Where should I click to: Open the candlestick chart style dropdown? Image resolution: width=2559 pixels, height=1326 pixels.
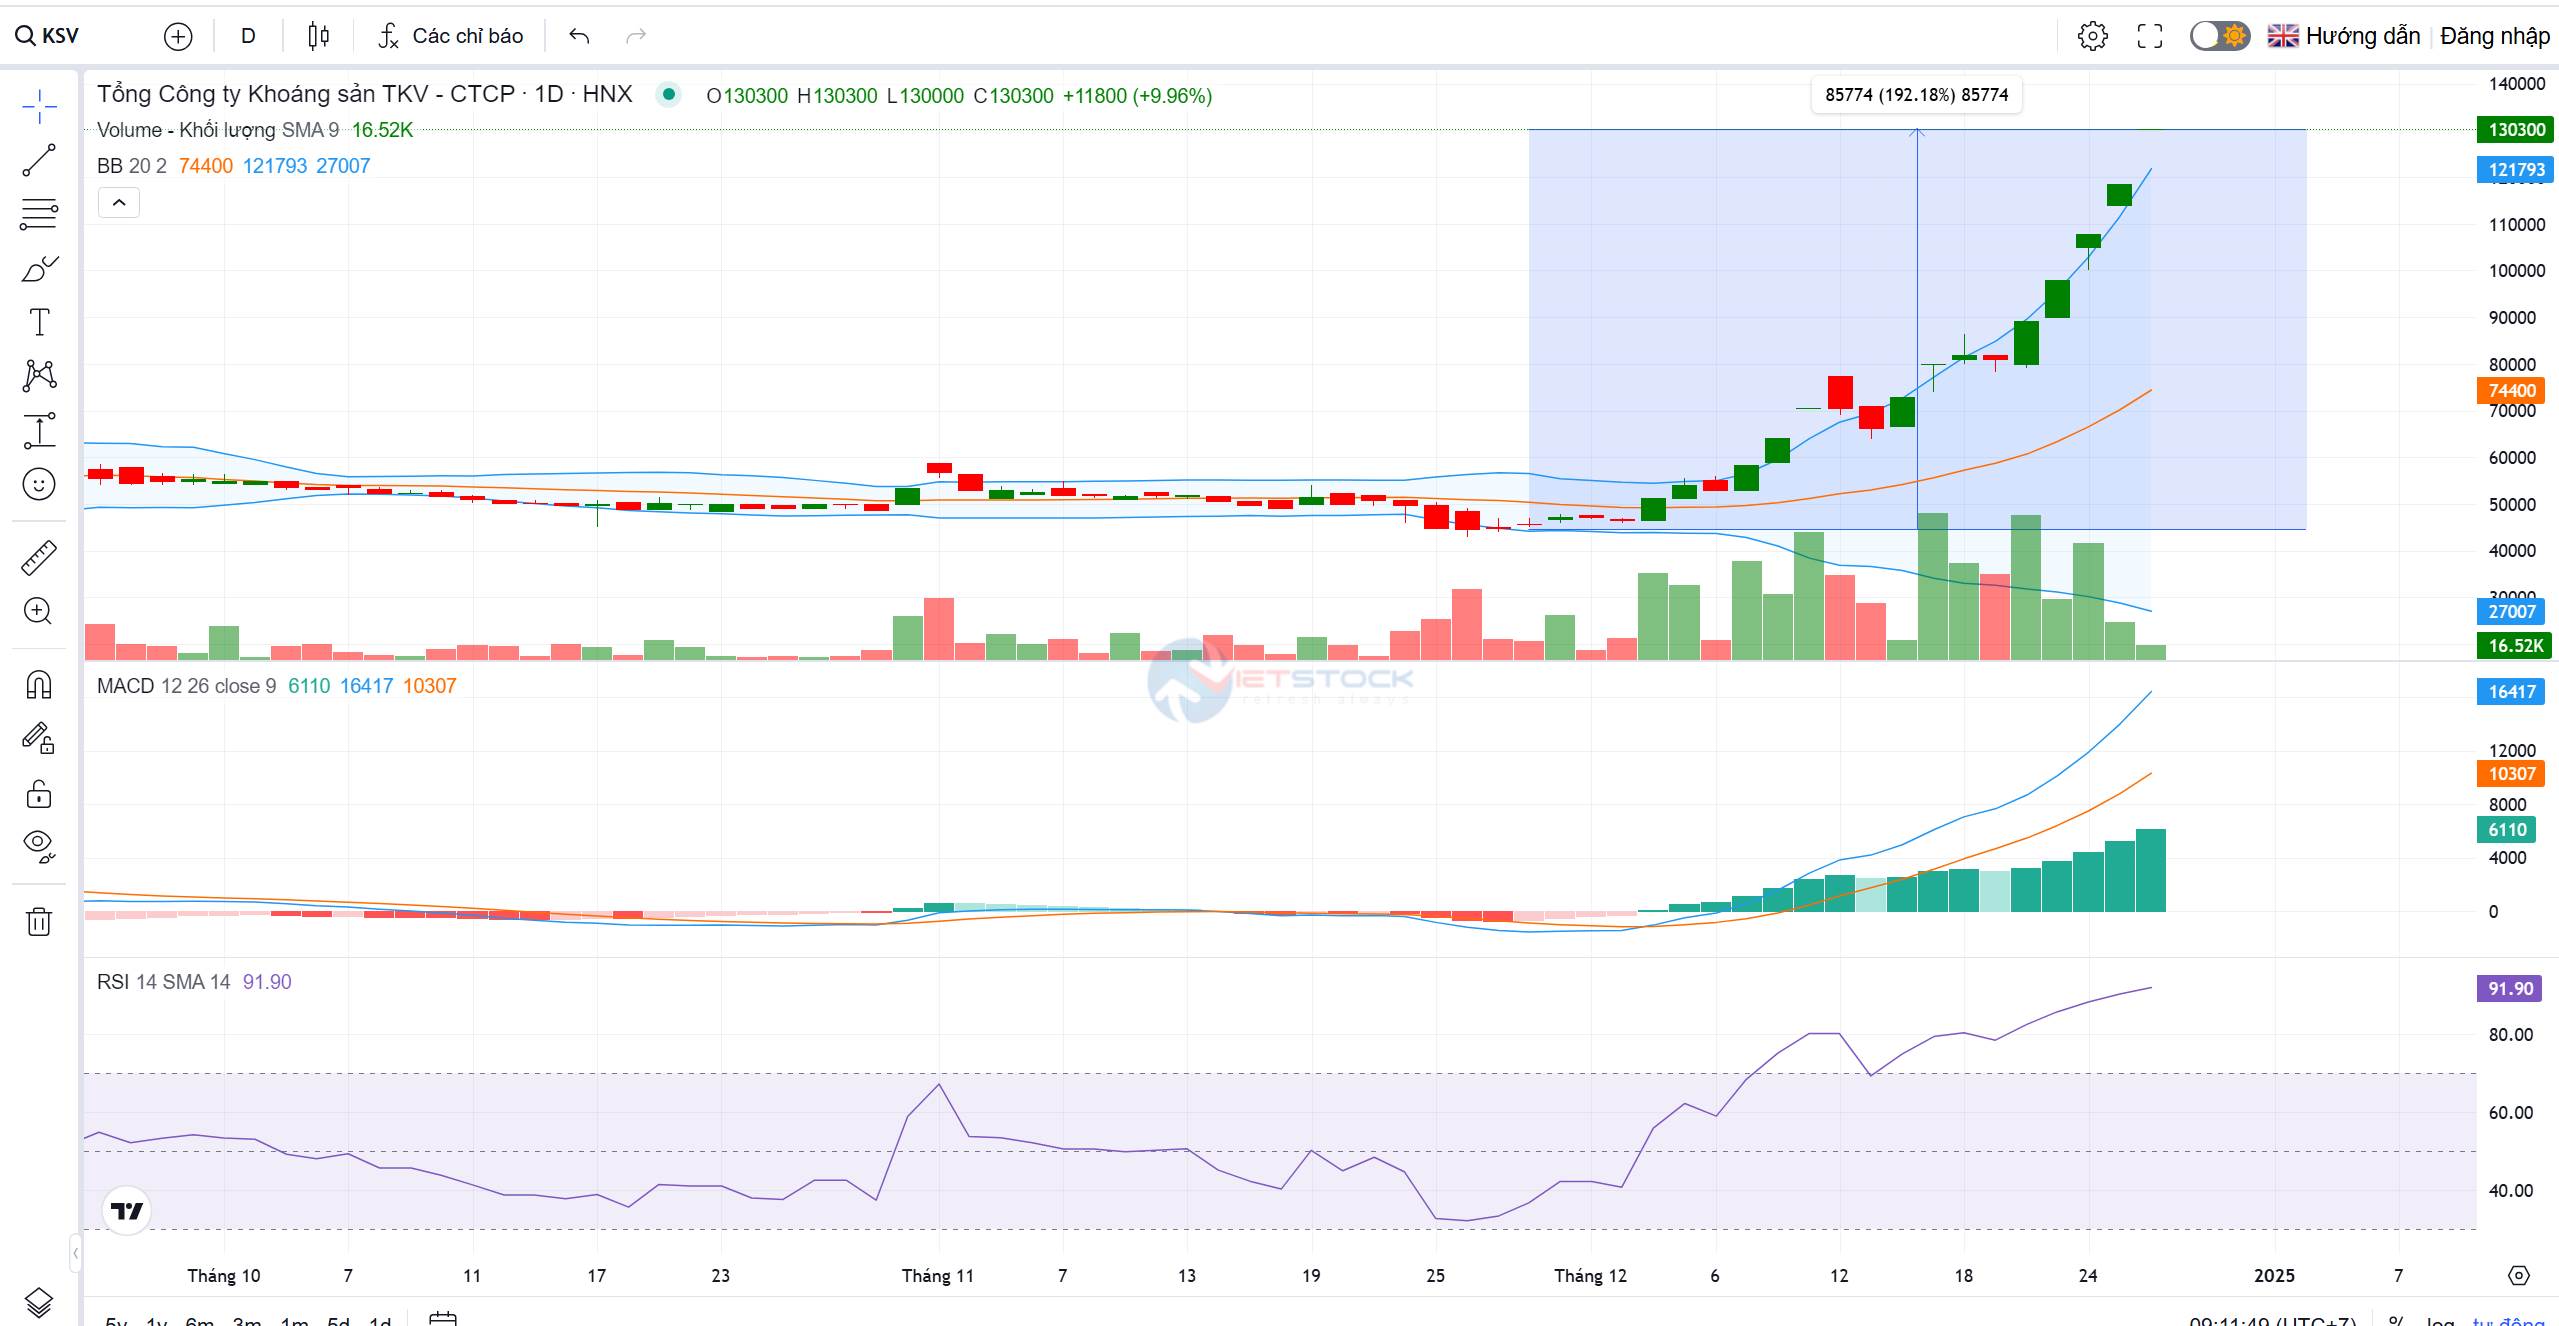click(319, 36)
